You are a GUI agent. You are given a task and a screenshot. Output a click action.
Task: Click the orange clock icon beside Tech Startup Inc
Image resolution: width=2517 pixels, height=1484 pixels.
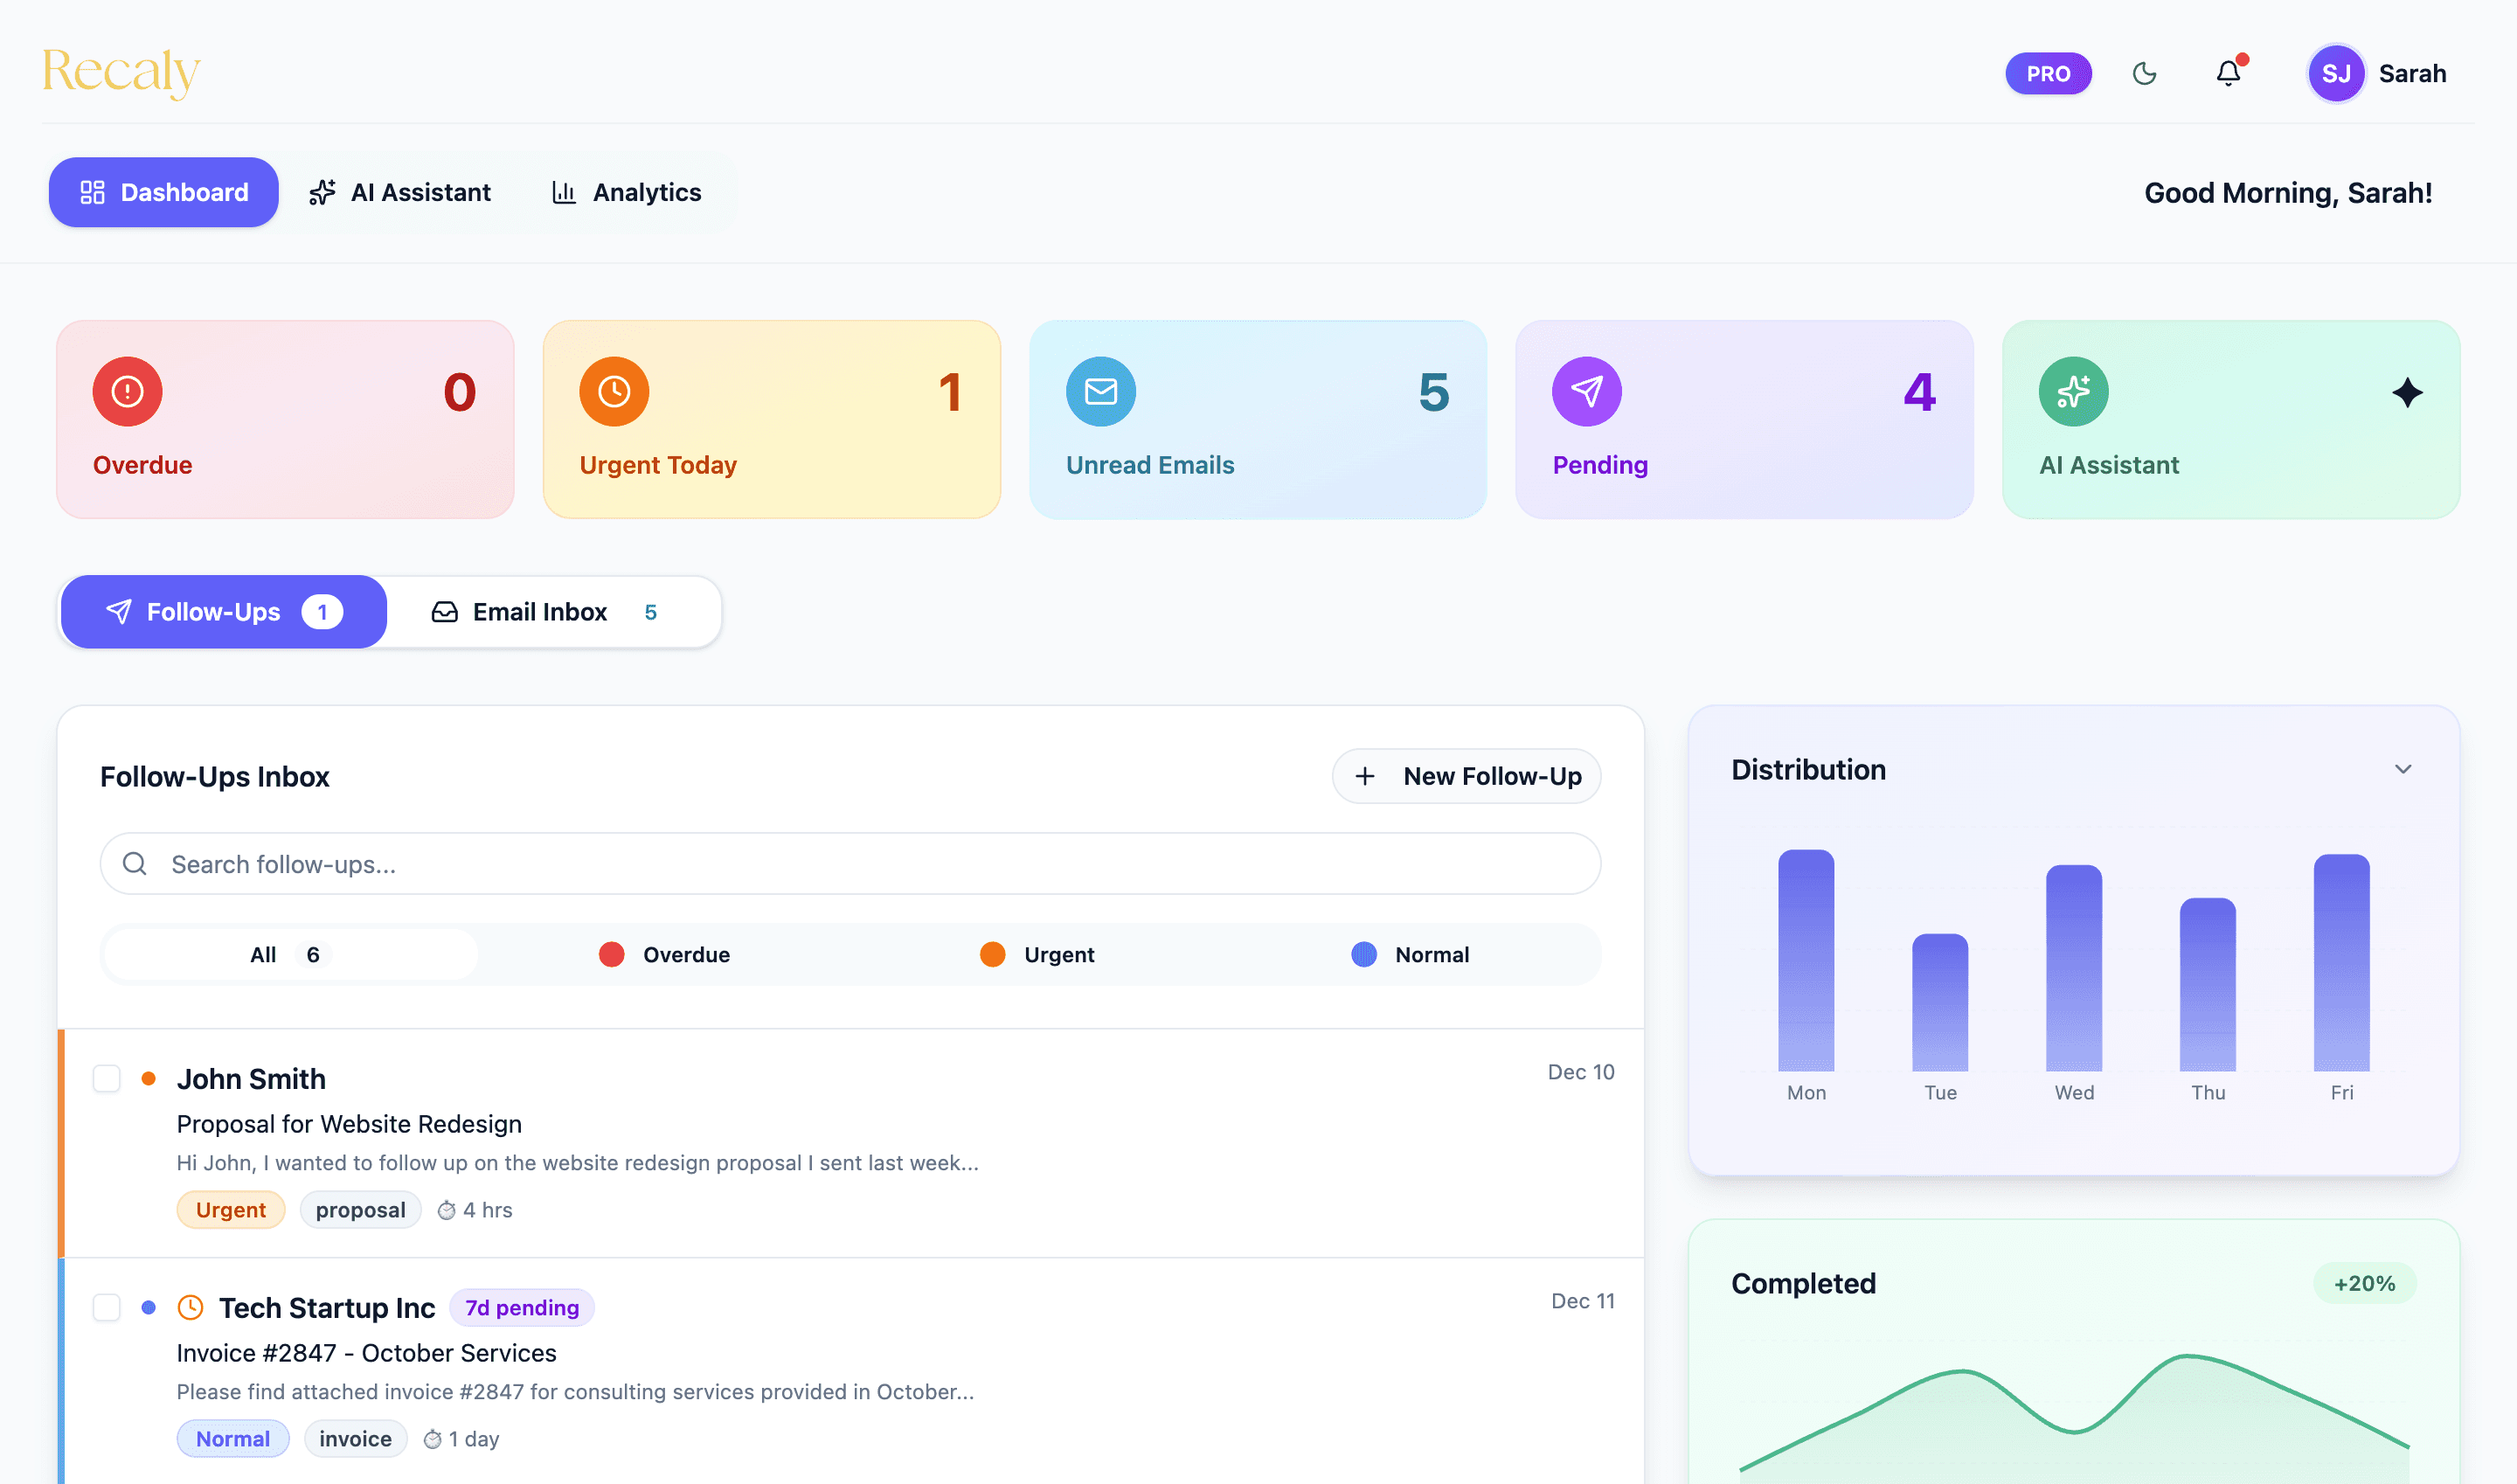(190, 1307)
